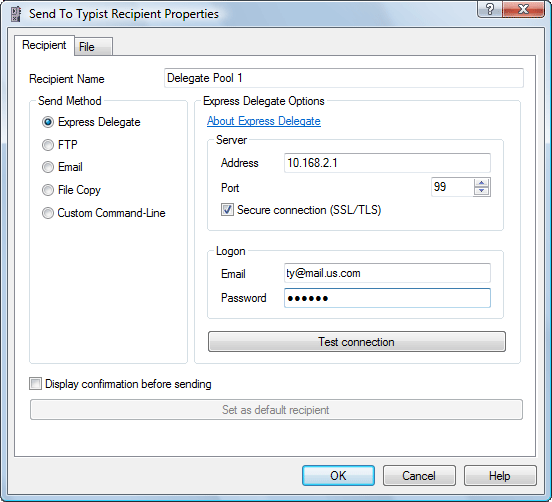The width and height of the screenshot is (552, 502).
Task: Click the Cancel button
Action: pos(419,476)
